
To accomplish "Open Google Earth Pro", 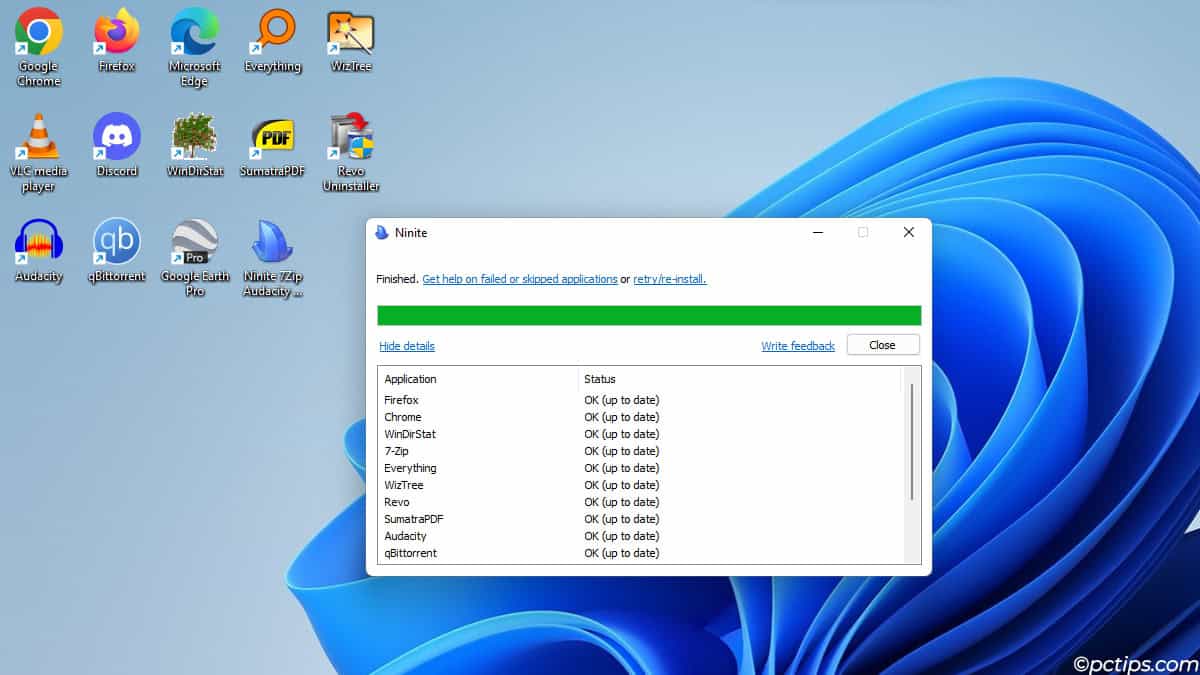I will click(x=194, y=242).
